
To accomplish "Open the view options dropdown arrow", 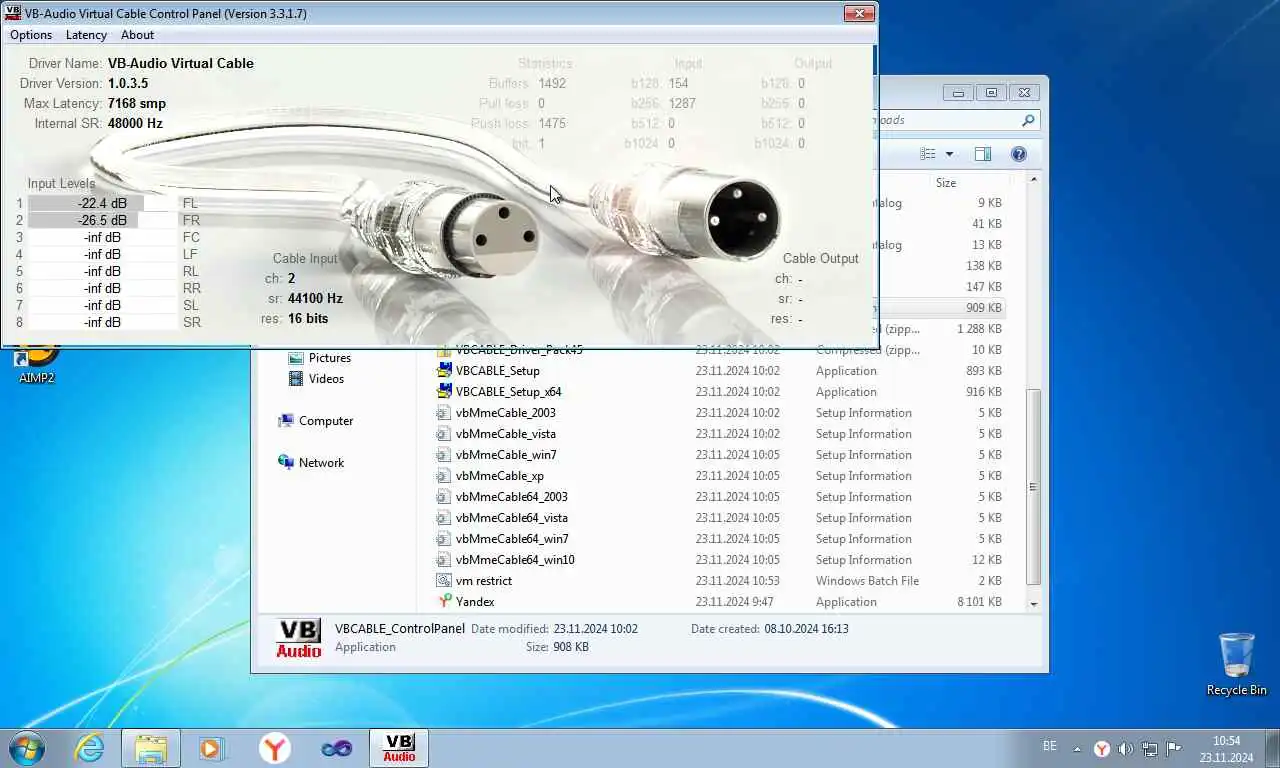I will tap(949, 154).
